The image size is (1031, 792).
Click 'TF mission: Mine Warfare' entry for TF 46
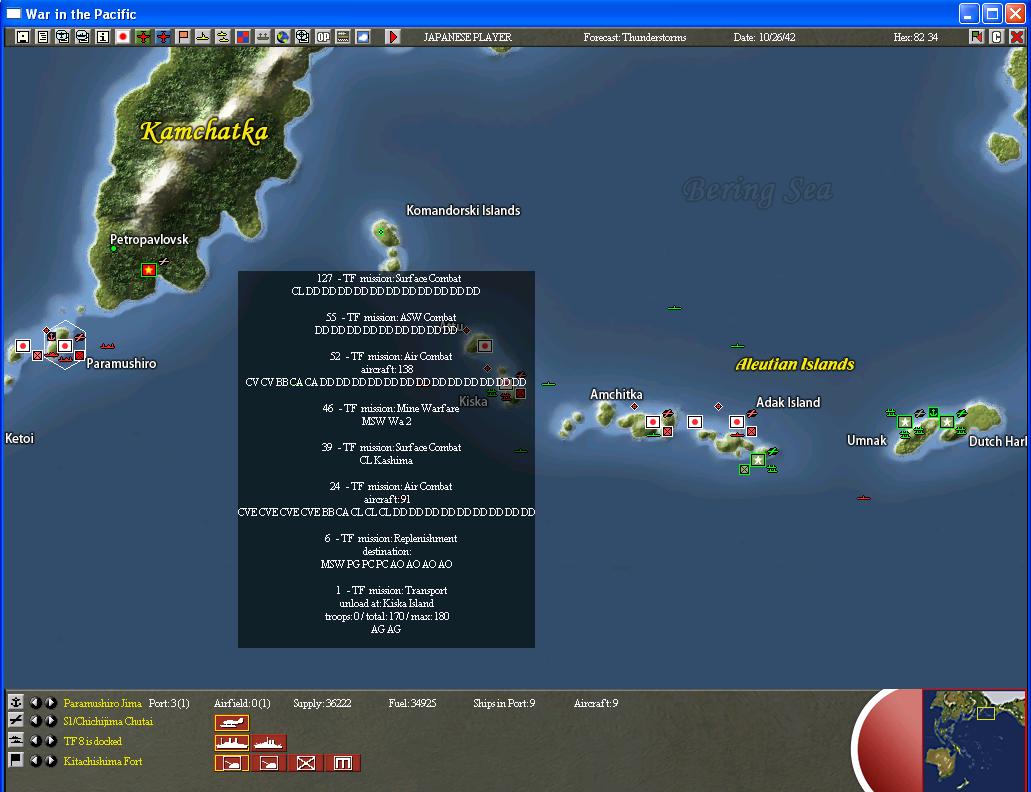point(391,408)
